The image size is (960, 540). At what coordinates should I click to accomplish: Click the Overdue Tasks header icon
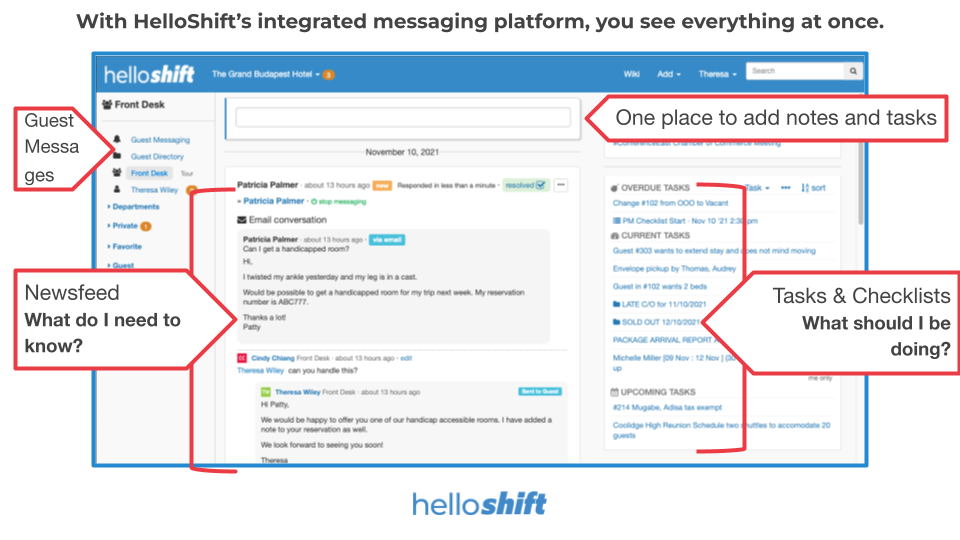pos(614,188)
